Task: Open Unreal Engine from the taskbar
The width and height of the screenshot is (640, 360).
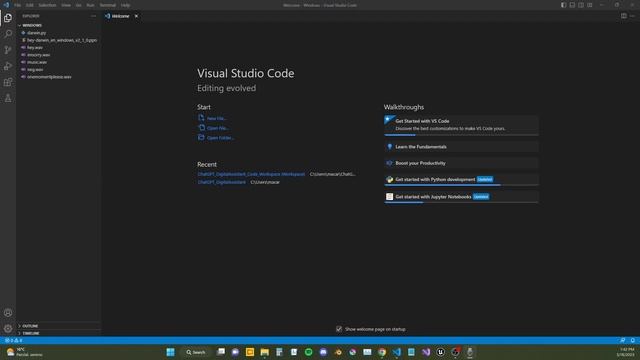Action: [440, 352]
